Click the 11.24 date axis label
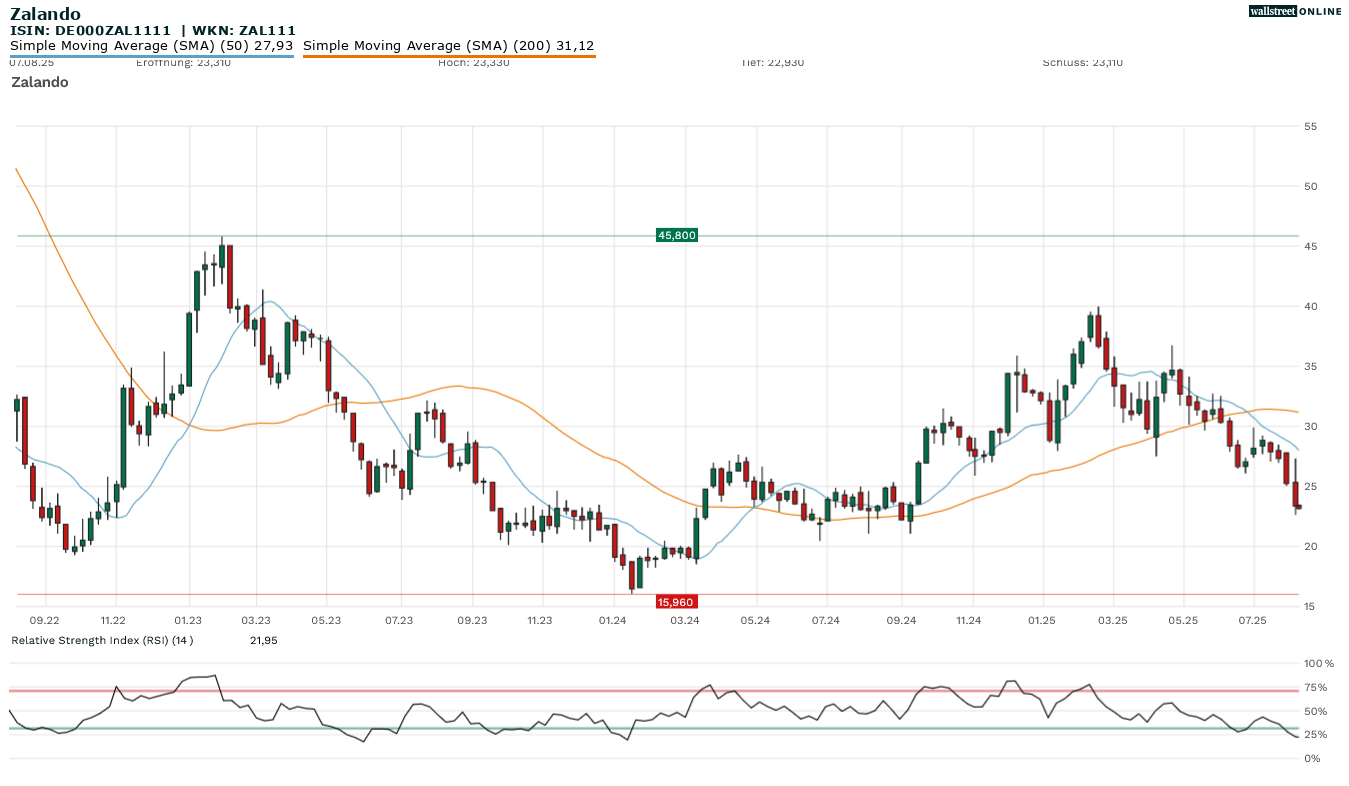 (x=968, y=621)
